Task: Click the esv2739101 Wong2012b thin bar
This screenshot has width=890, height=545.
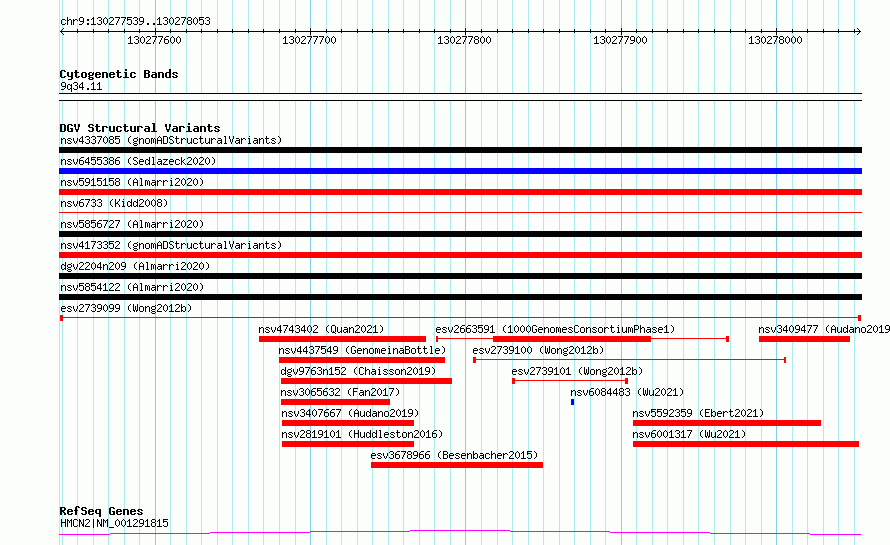Action: [x=570, y=381]
